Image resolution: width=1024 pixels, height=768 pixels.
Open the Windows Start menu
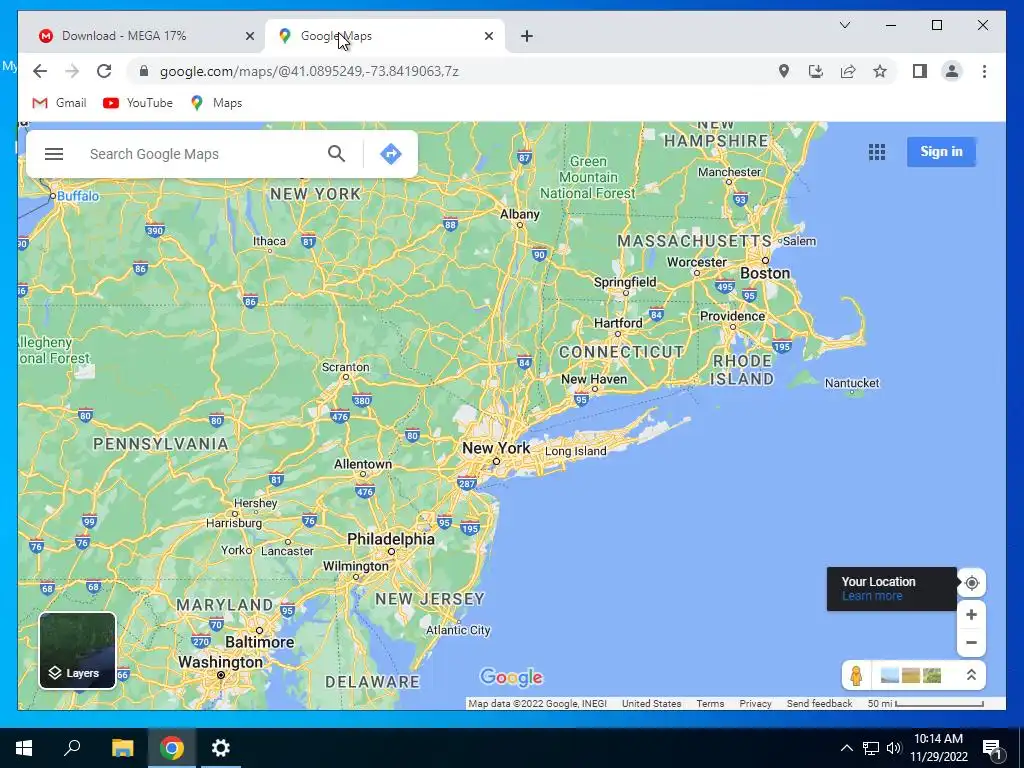point(24,748)
